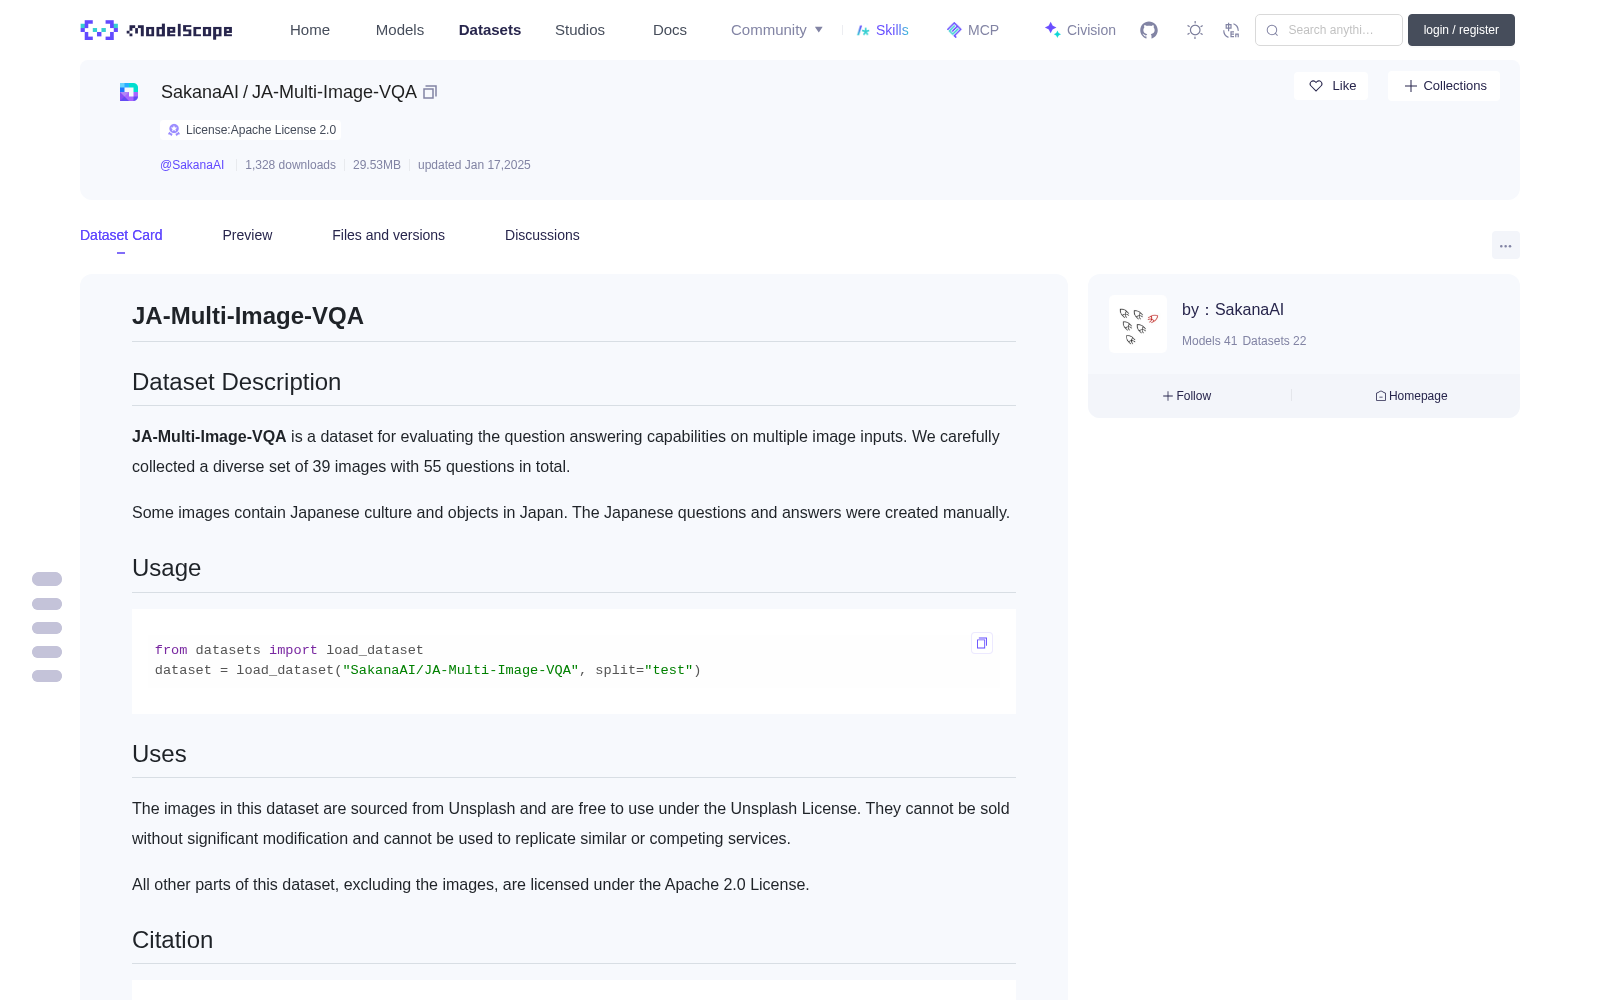1600x1000 pixels.
Task: Open the GitHub icon link
Action: click(1149, 30)
